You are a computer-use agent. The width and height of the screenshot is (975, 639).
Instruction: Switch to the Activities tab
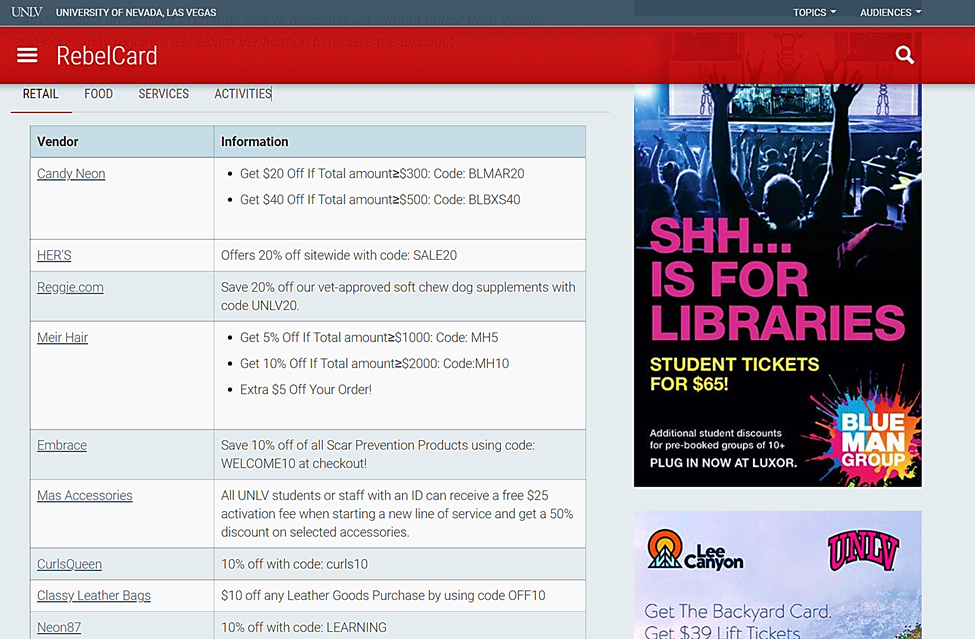pos(243,94)
